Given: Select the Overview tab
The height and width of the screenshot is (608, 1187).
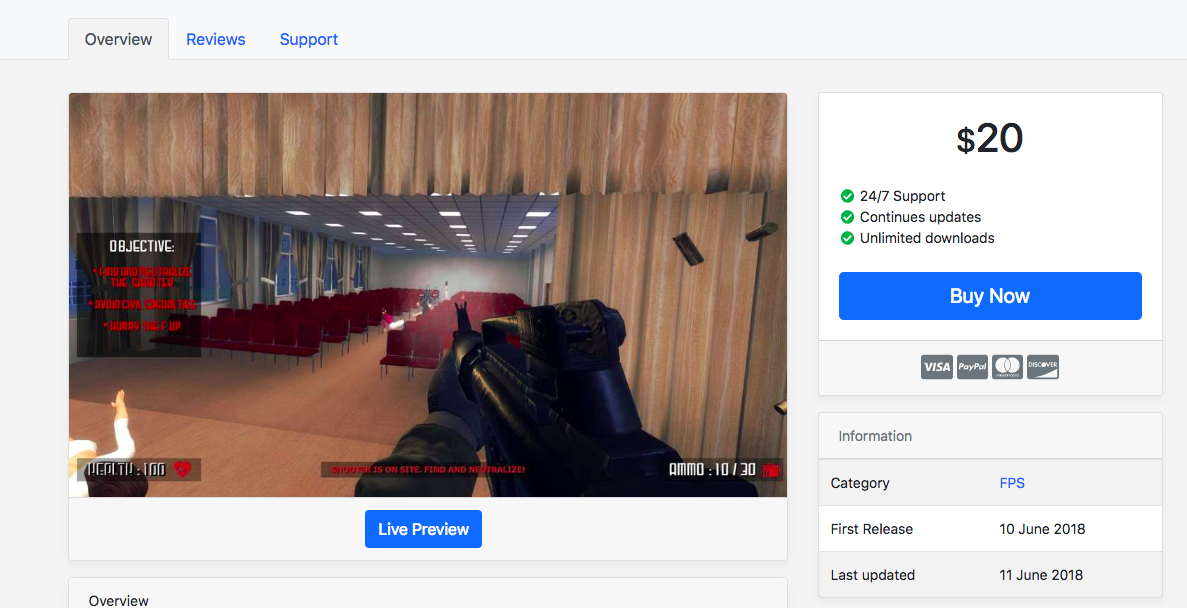Looking at the screenshot, I should tap(117, 39).
